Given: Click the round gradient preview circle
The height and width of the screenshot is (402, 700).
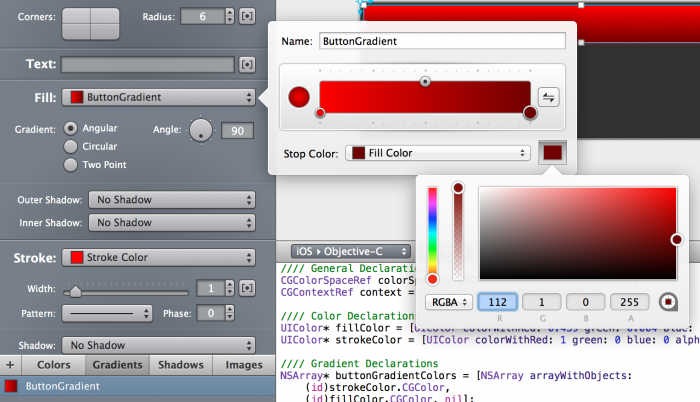Looking at the screenshot, I should [298, 97].
